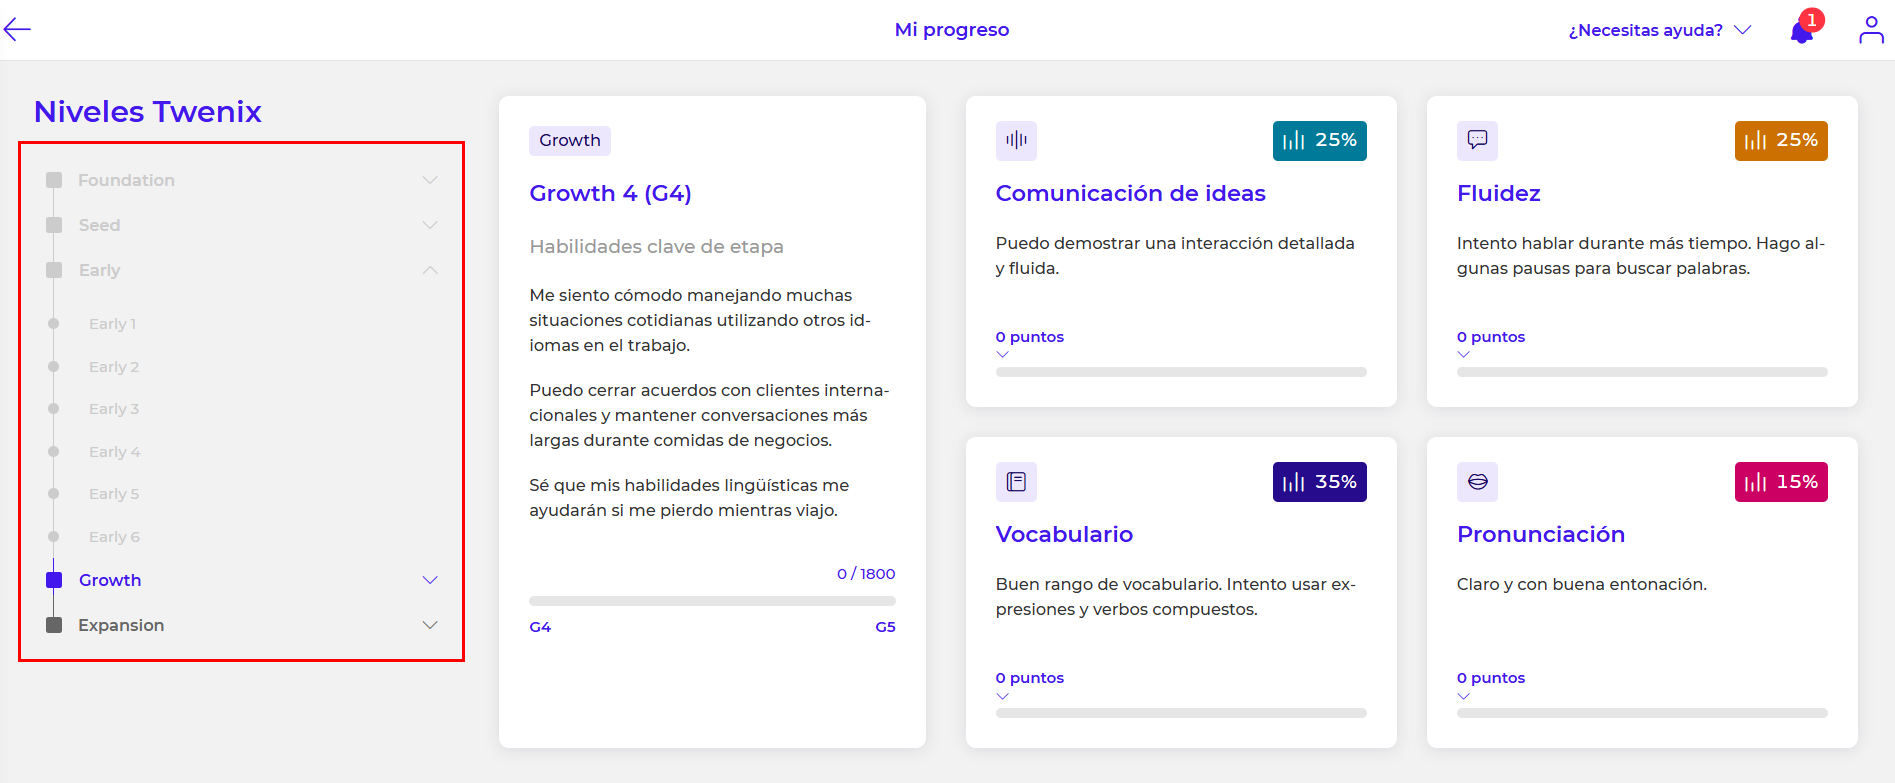Select Early 3 in the levels list
The height and width of the screenshot is (783, 1895).
pos(114,409)
